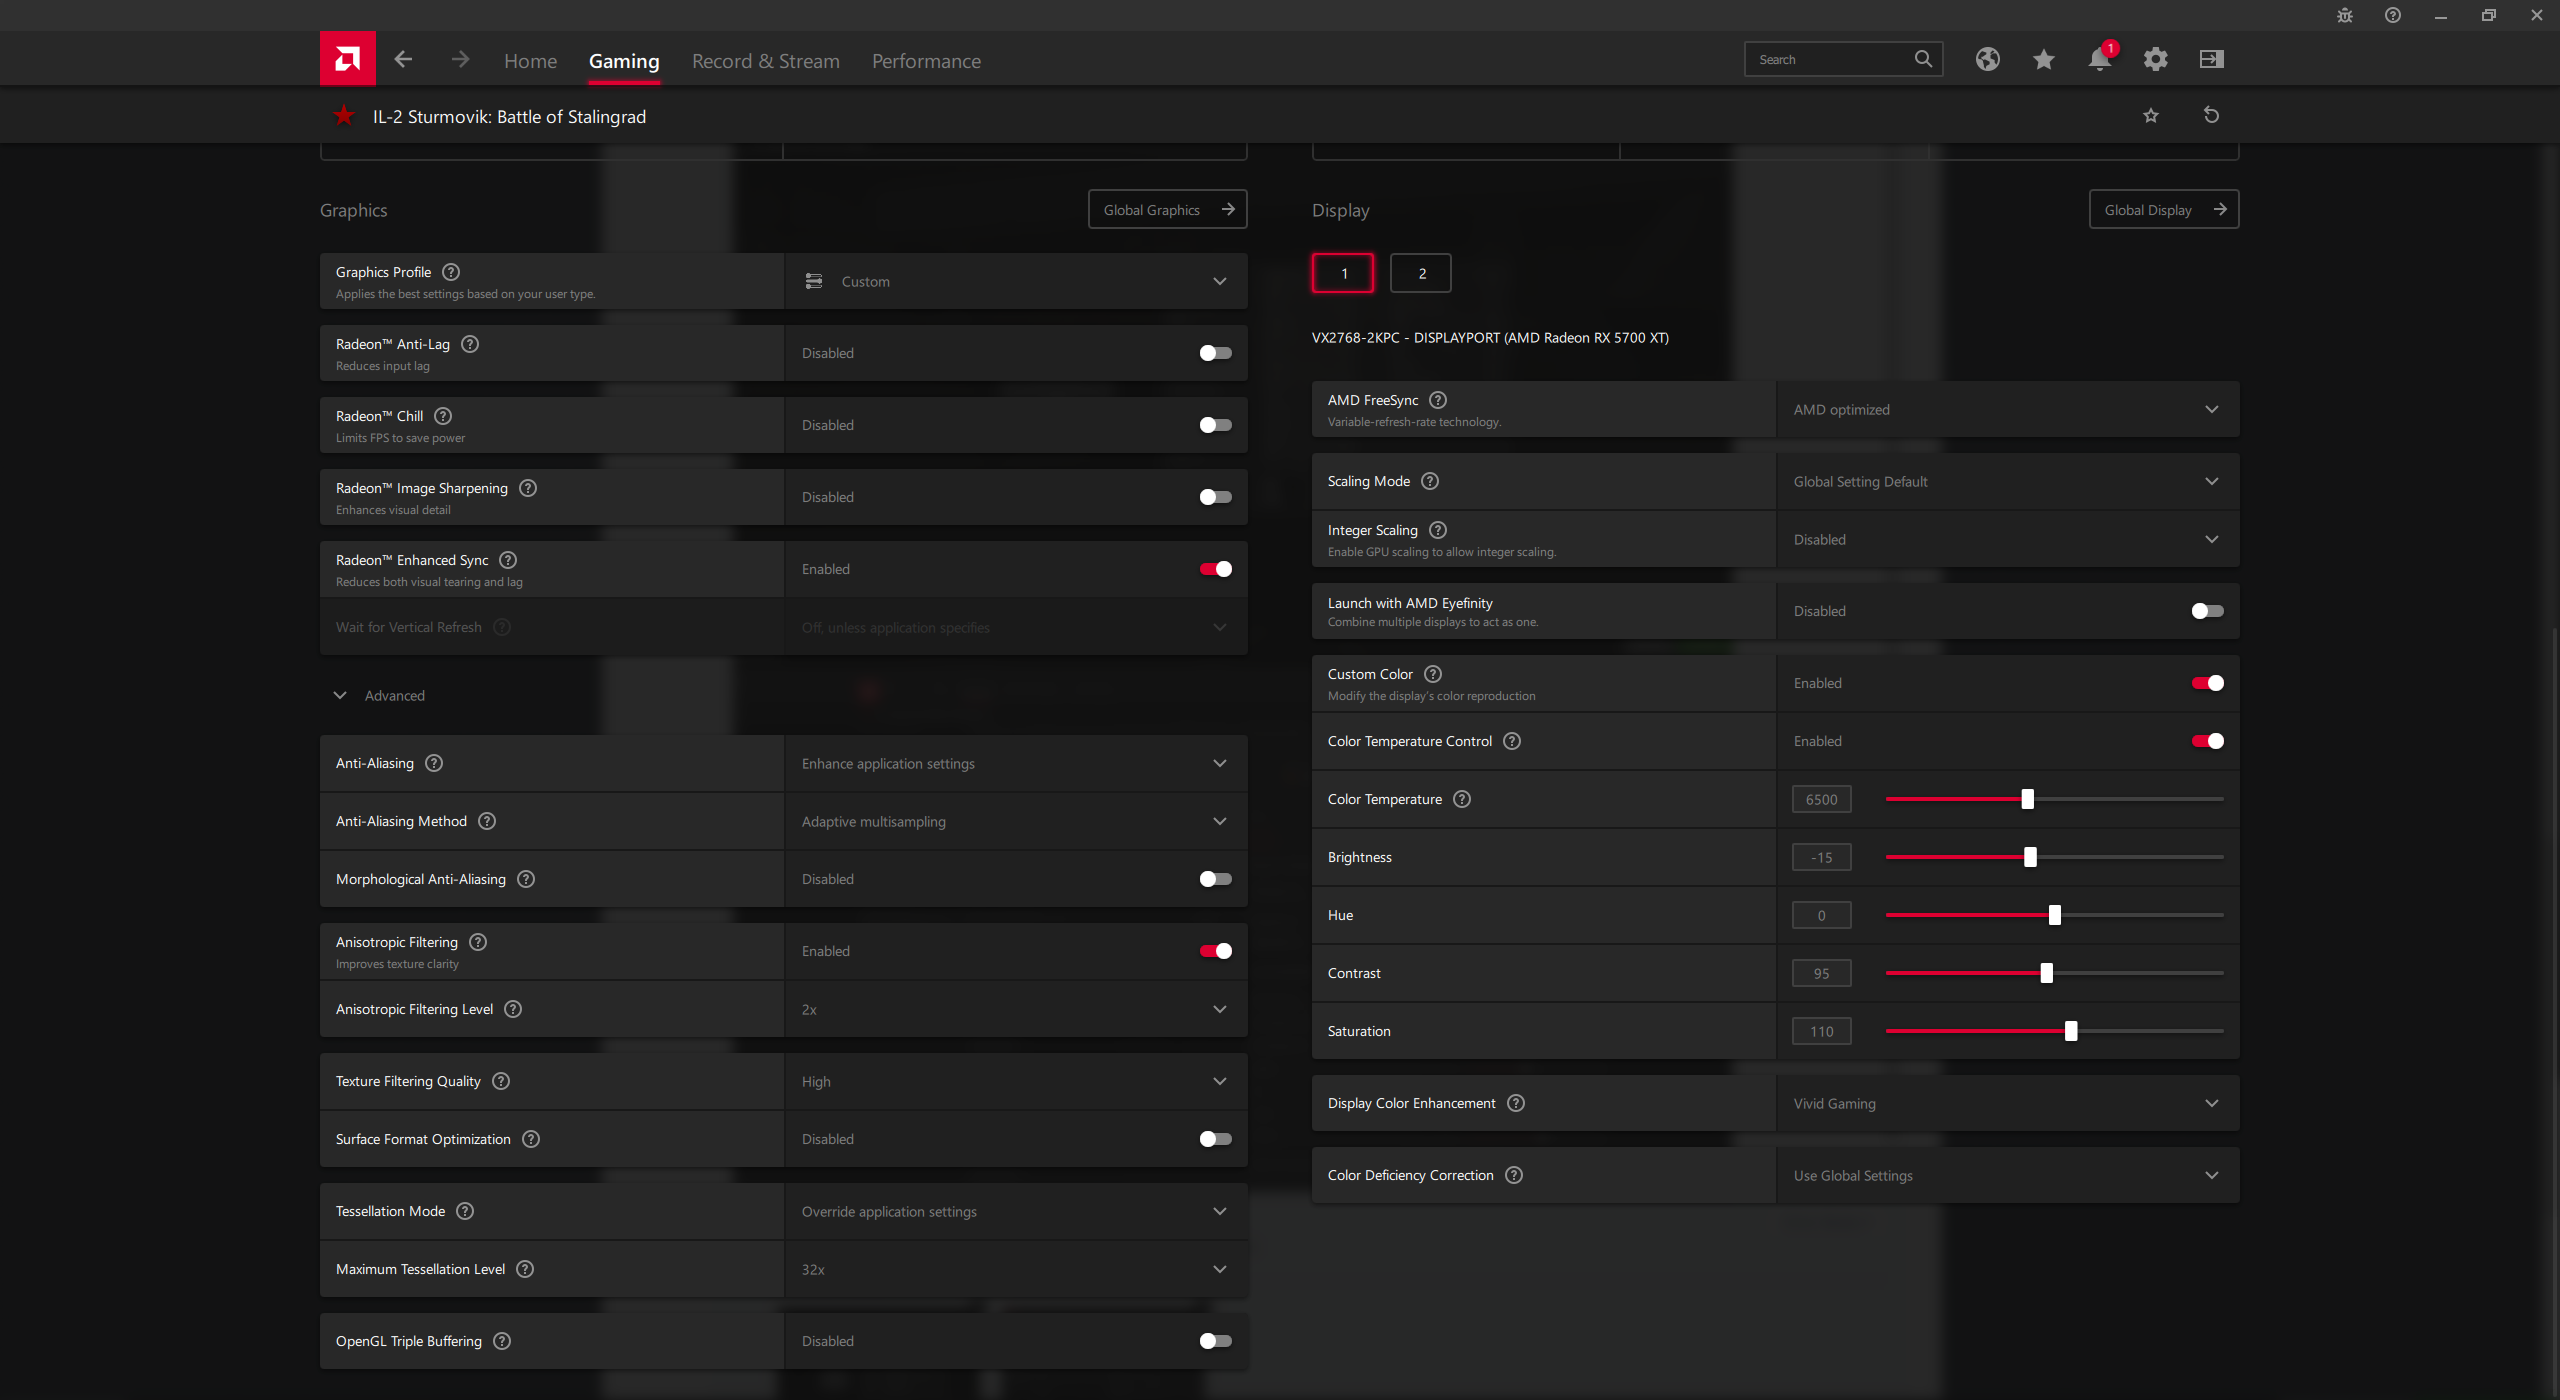Open AMD FreeSync dropdown

click(x=2008, y=409)
